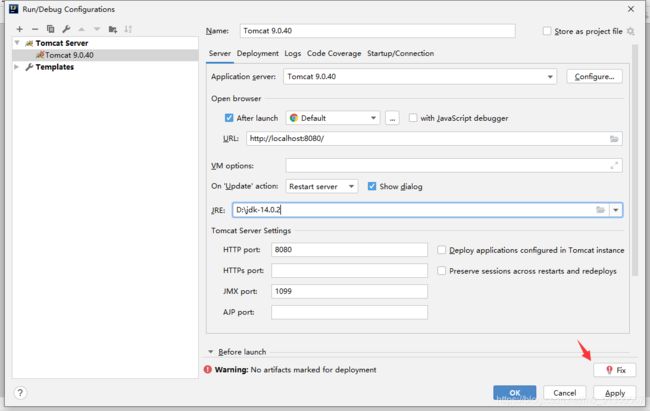Screen dimensions: 650x411
Task: Move configuration down arrow
Action: (x=97, y=29)
